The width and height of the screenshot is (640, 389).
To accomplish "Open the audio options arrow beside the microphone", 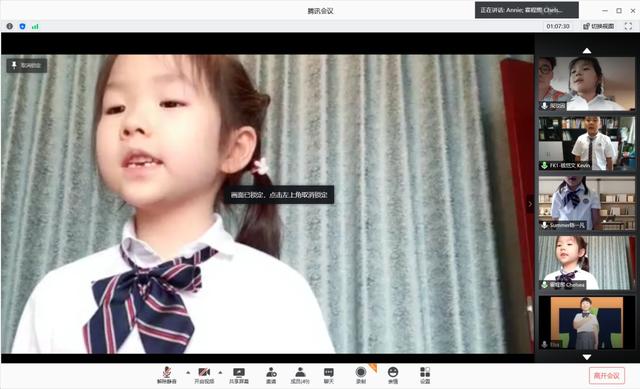I will 188,372.
